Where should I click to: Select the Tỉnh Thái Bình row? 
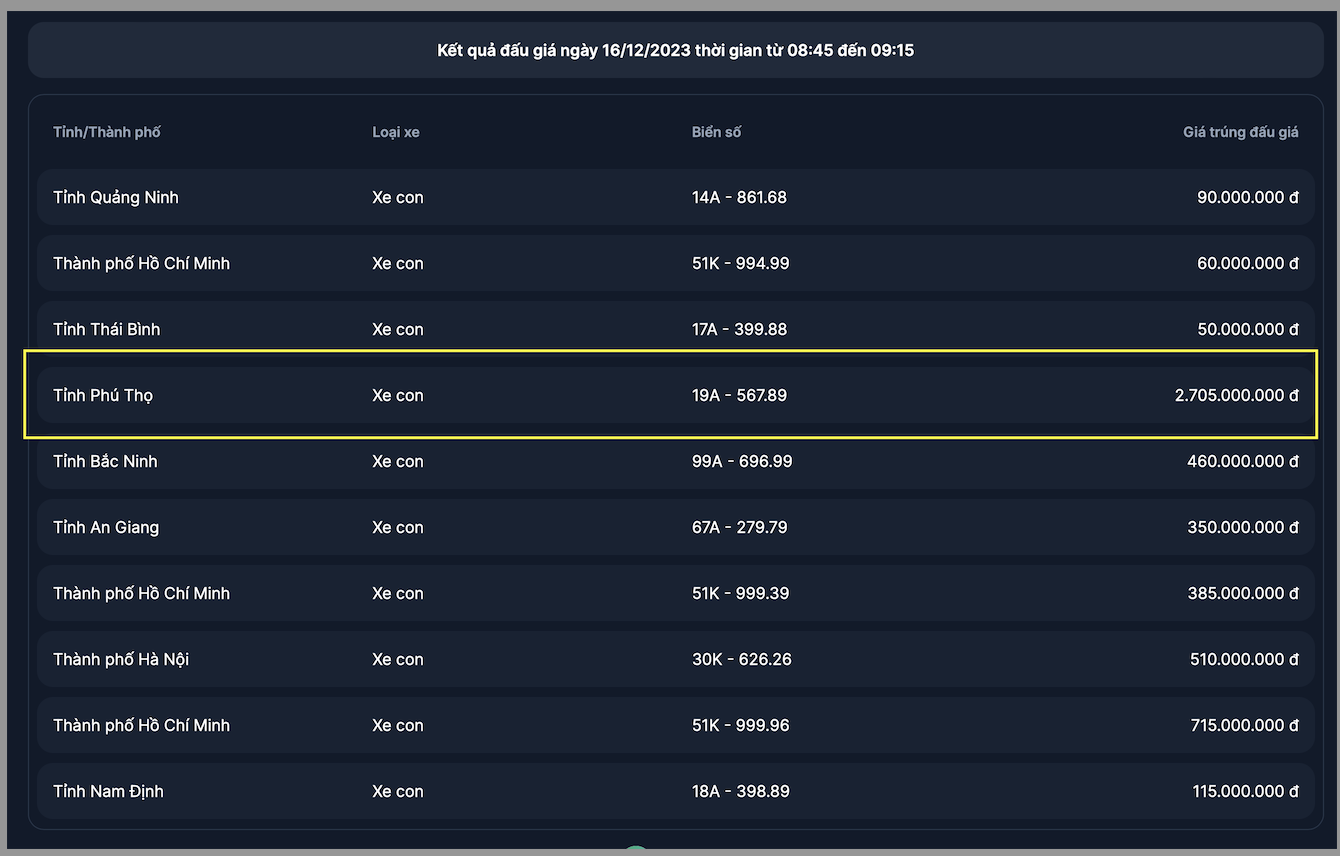point(107,329)
